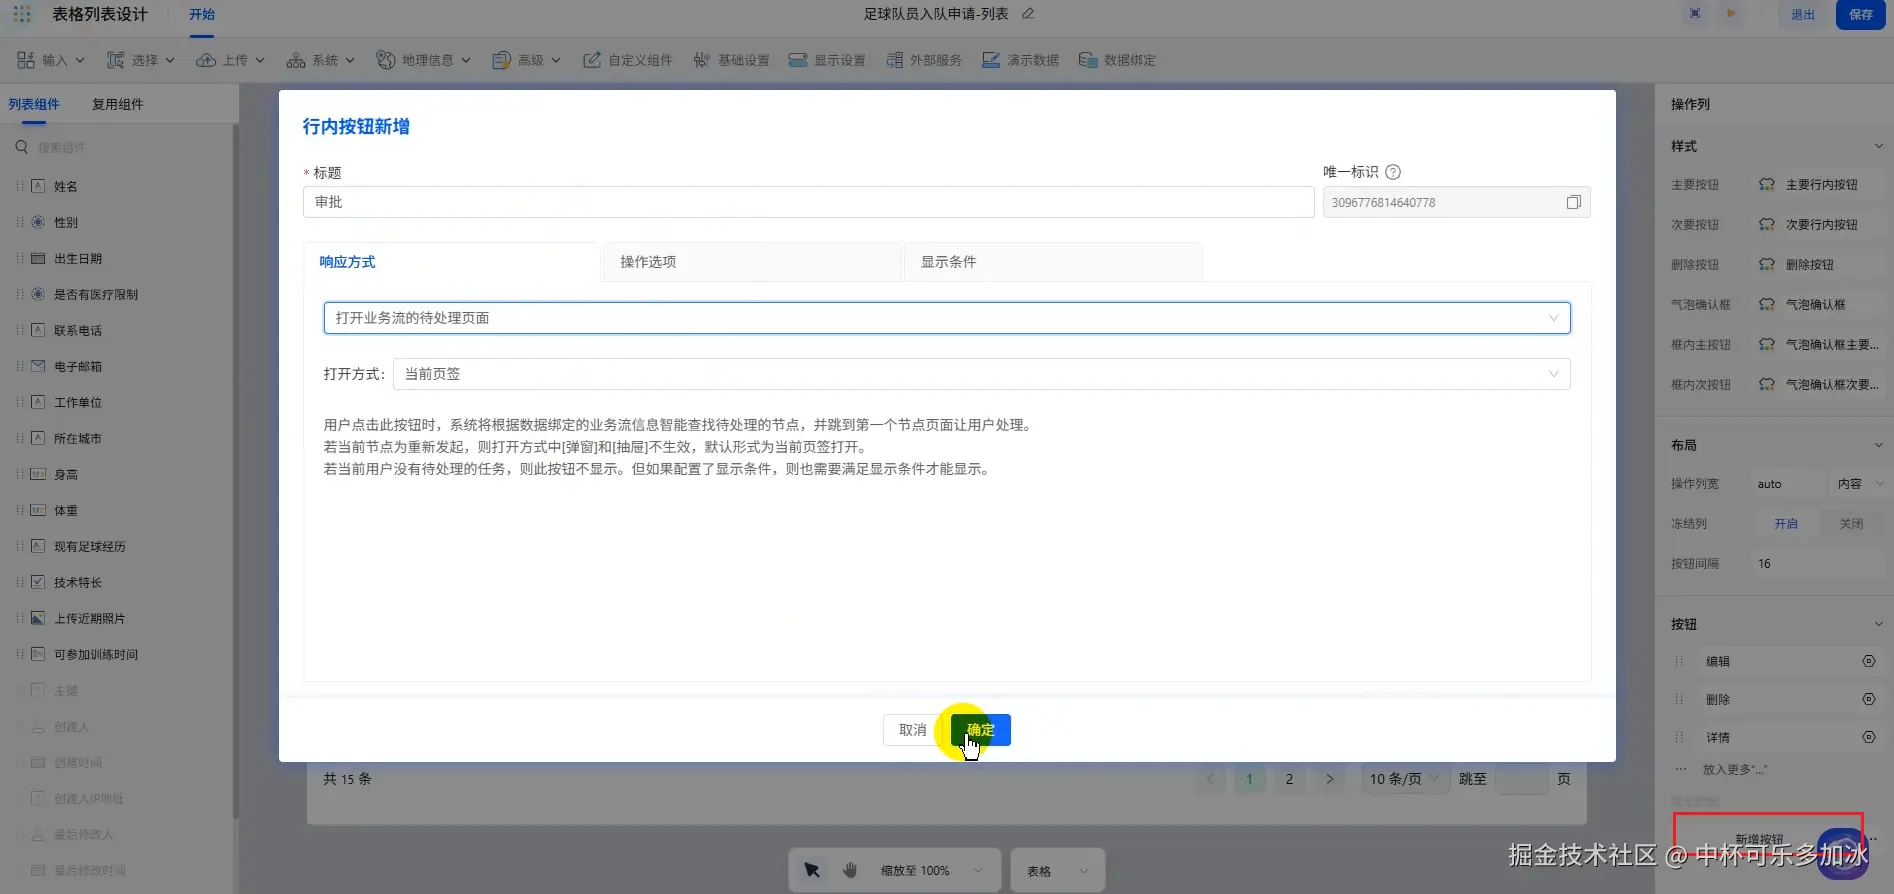Open settings gear for 详情 button
The image size is (1894, 894).
pos(1868,737)
